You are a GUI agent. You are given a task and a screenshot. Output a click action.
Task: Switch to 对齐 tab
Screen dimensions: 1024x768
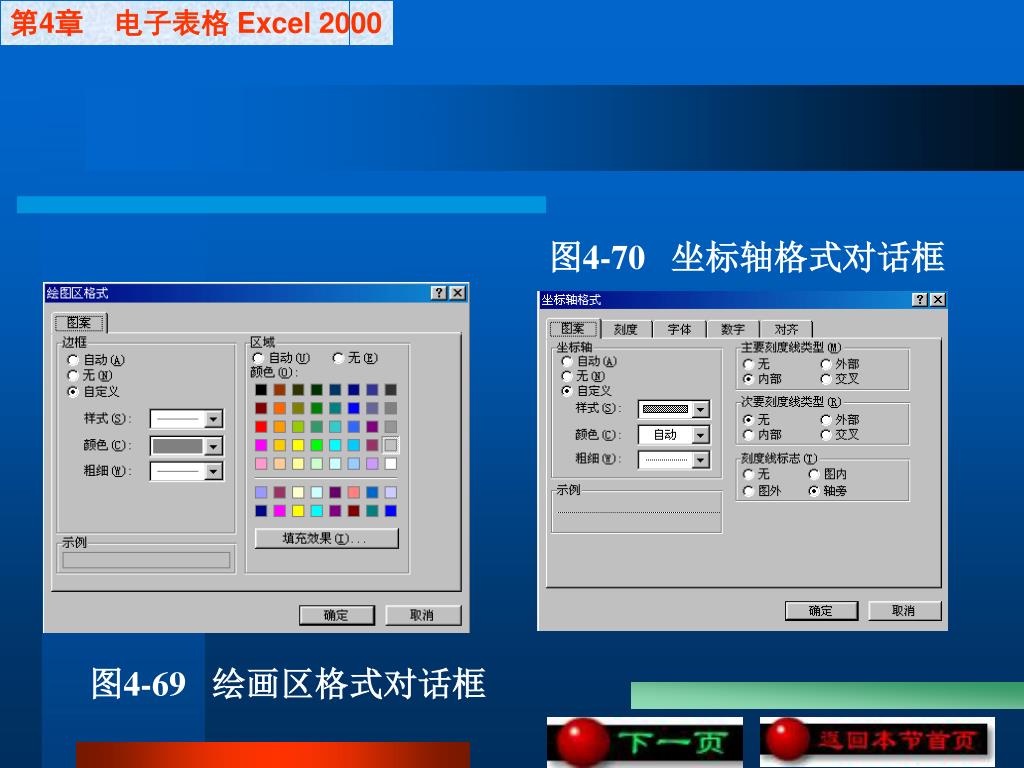[786, 329]
